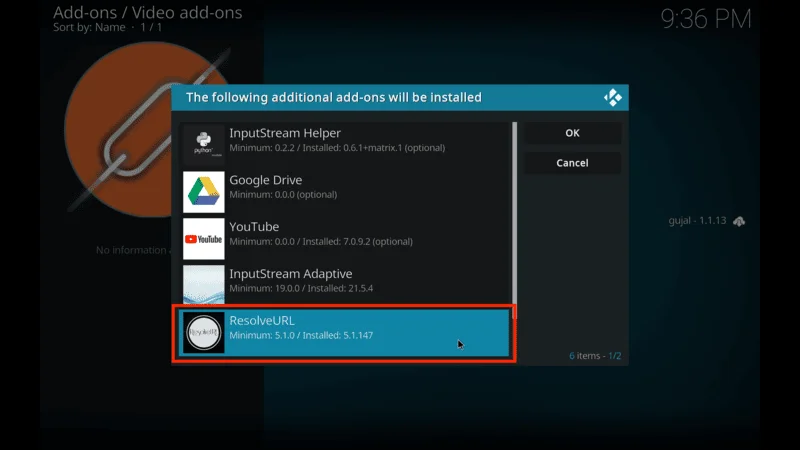Viewport: 800px width, 450px height.
Task: Click the large chain-link add-on artwork
Action: click(148, 130)
